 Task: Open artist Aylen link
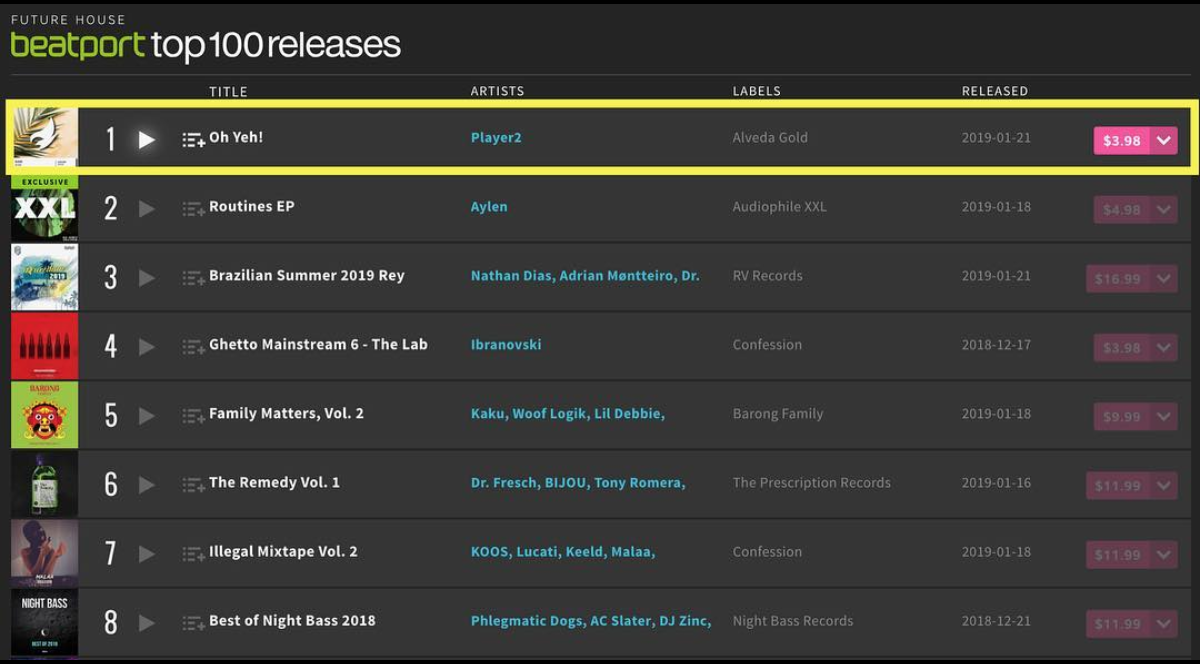coord(489,207)
